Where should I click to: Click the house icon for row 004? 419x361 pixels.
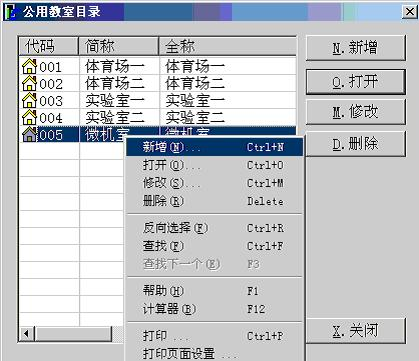pos(29,117)
